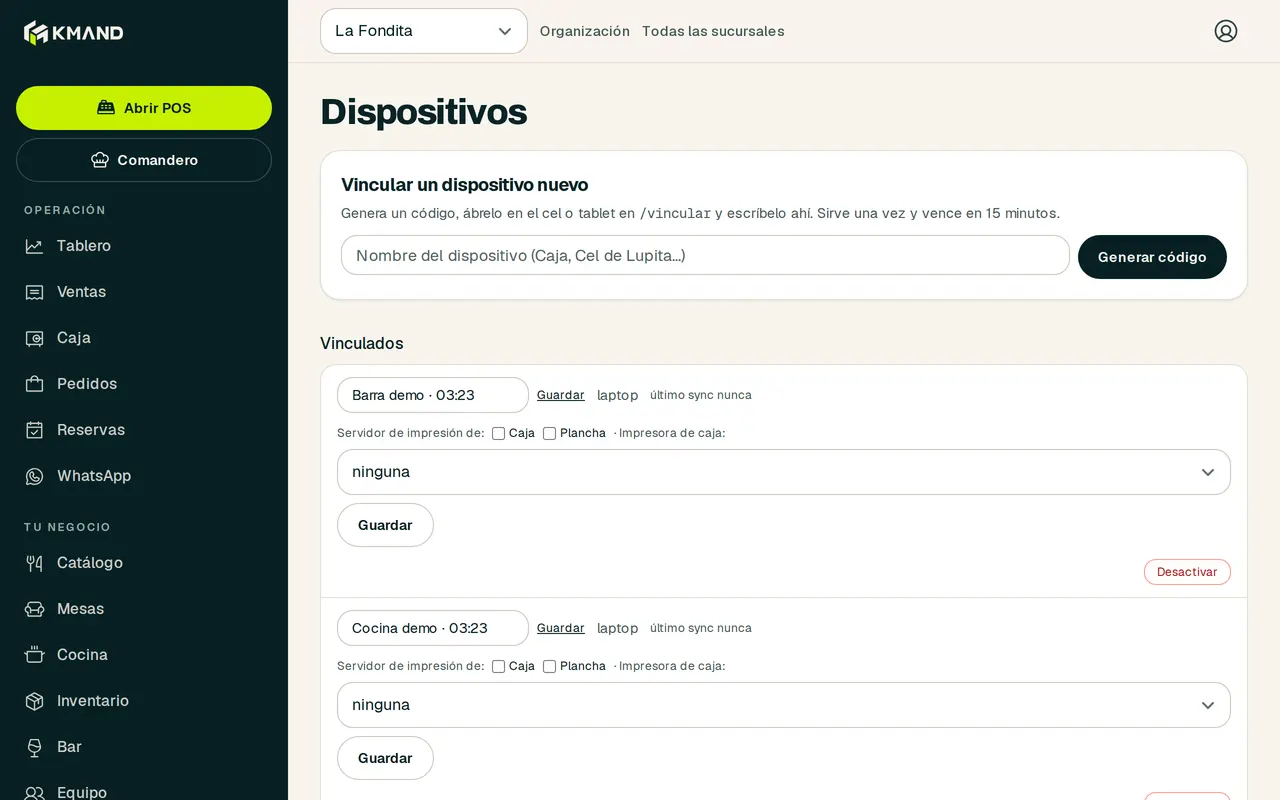Click the Caja cash register icon
Image resolution: width=1280 pixels, height=800 pixels.
34,338
